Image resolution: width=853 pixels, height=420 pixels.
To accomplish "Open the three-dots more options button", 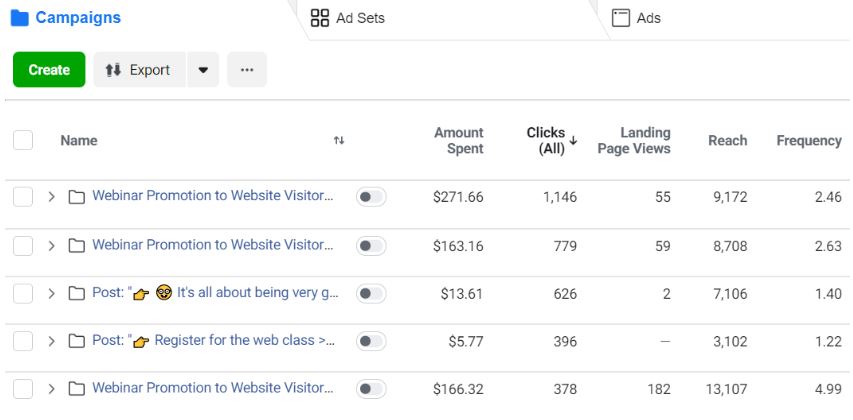I will [247, 70].
